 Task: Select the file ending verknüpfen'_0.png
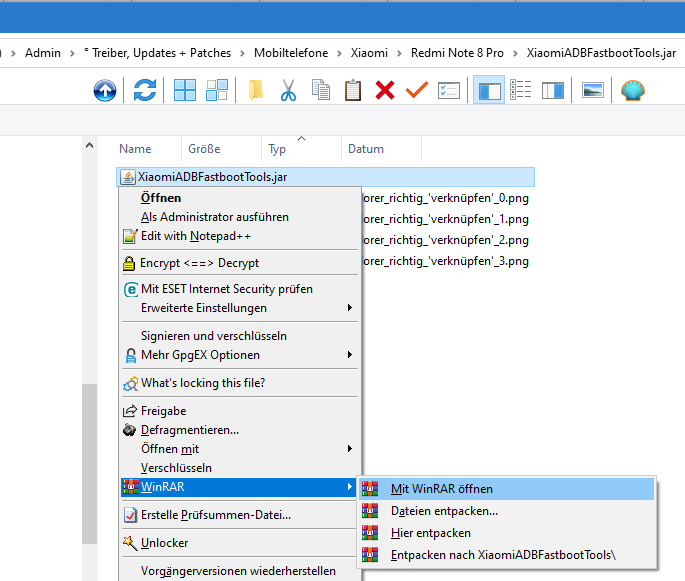[x=446, y=198]
